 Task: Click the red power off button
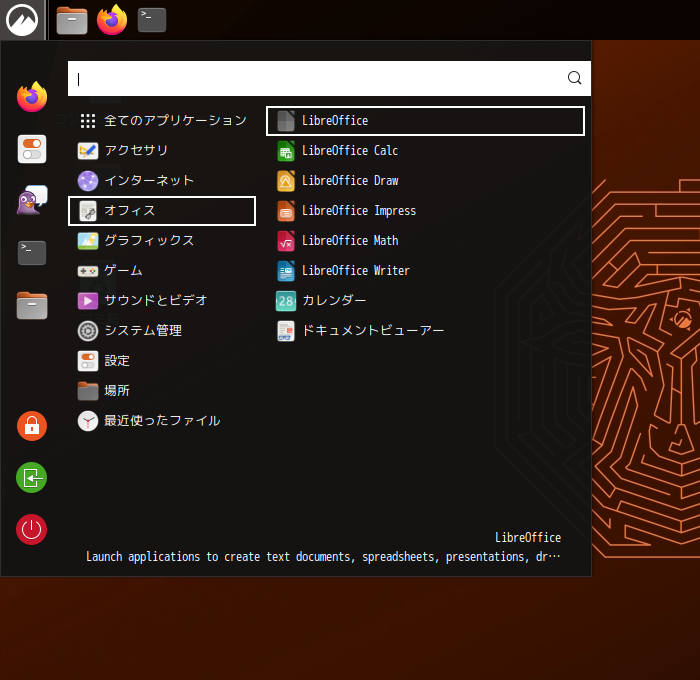click(32, 530)
